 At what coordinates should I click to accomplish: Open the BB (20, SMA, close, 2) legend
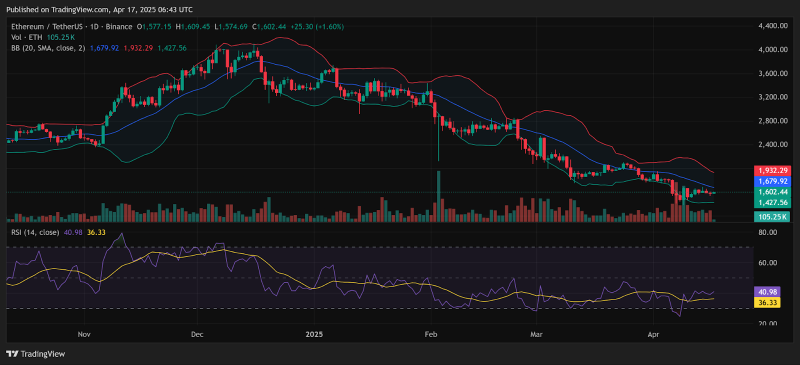click(x=49, y=47)
